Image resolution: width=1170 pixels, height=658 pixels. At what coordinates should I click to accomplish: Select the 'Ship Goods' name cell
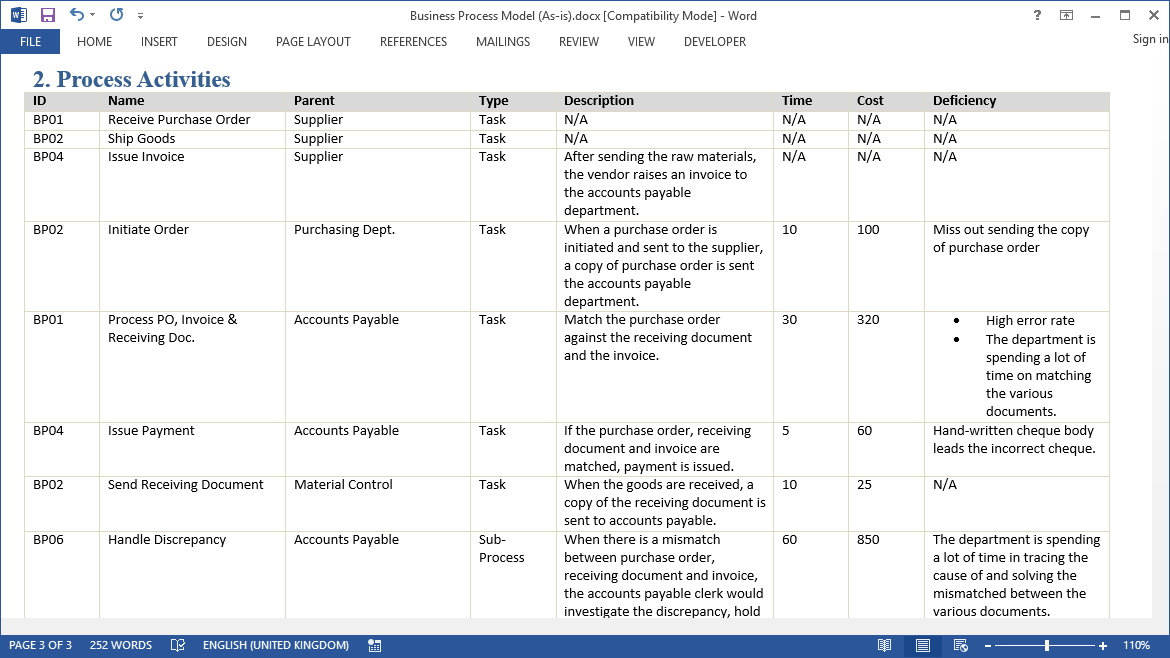tap(142, 139)
